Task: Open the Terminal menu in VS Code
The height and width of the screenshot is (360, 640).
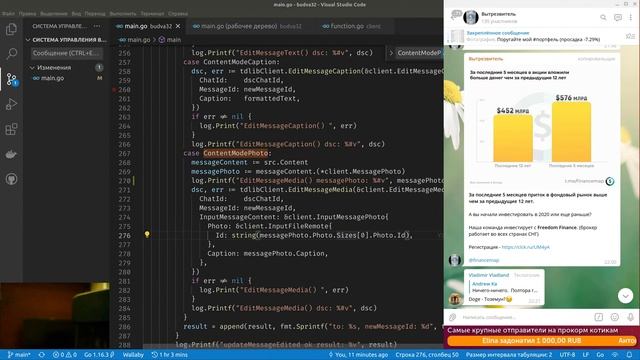Action: (152, 13)
